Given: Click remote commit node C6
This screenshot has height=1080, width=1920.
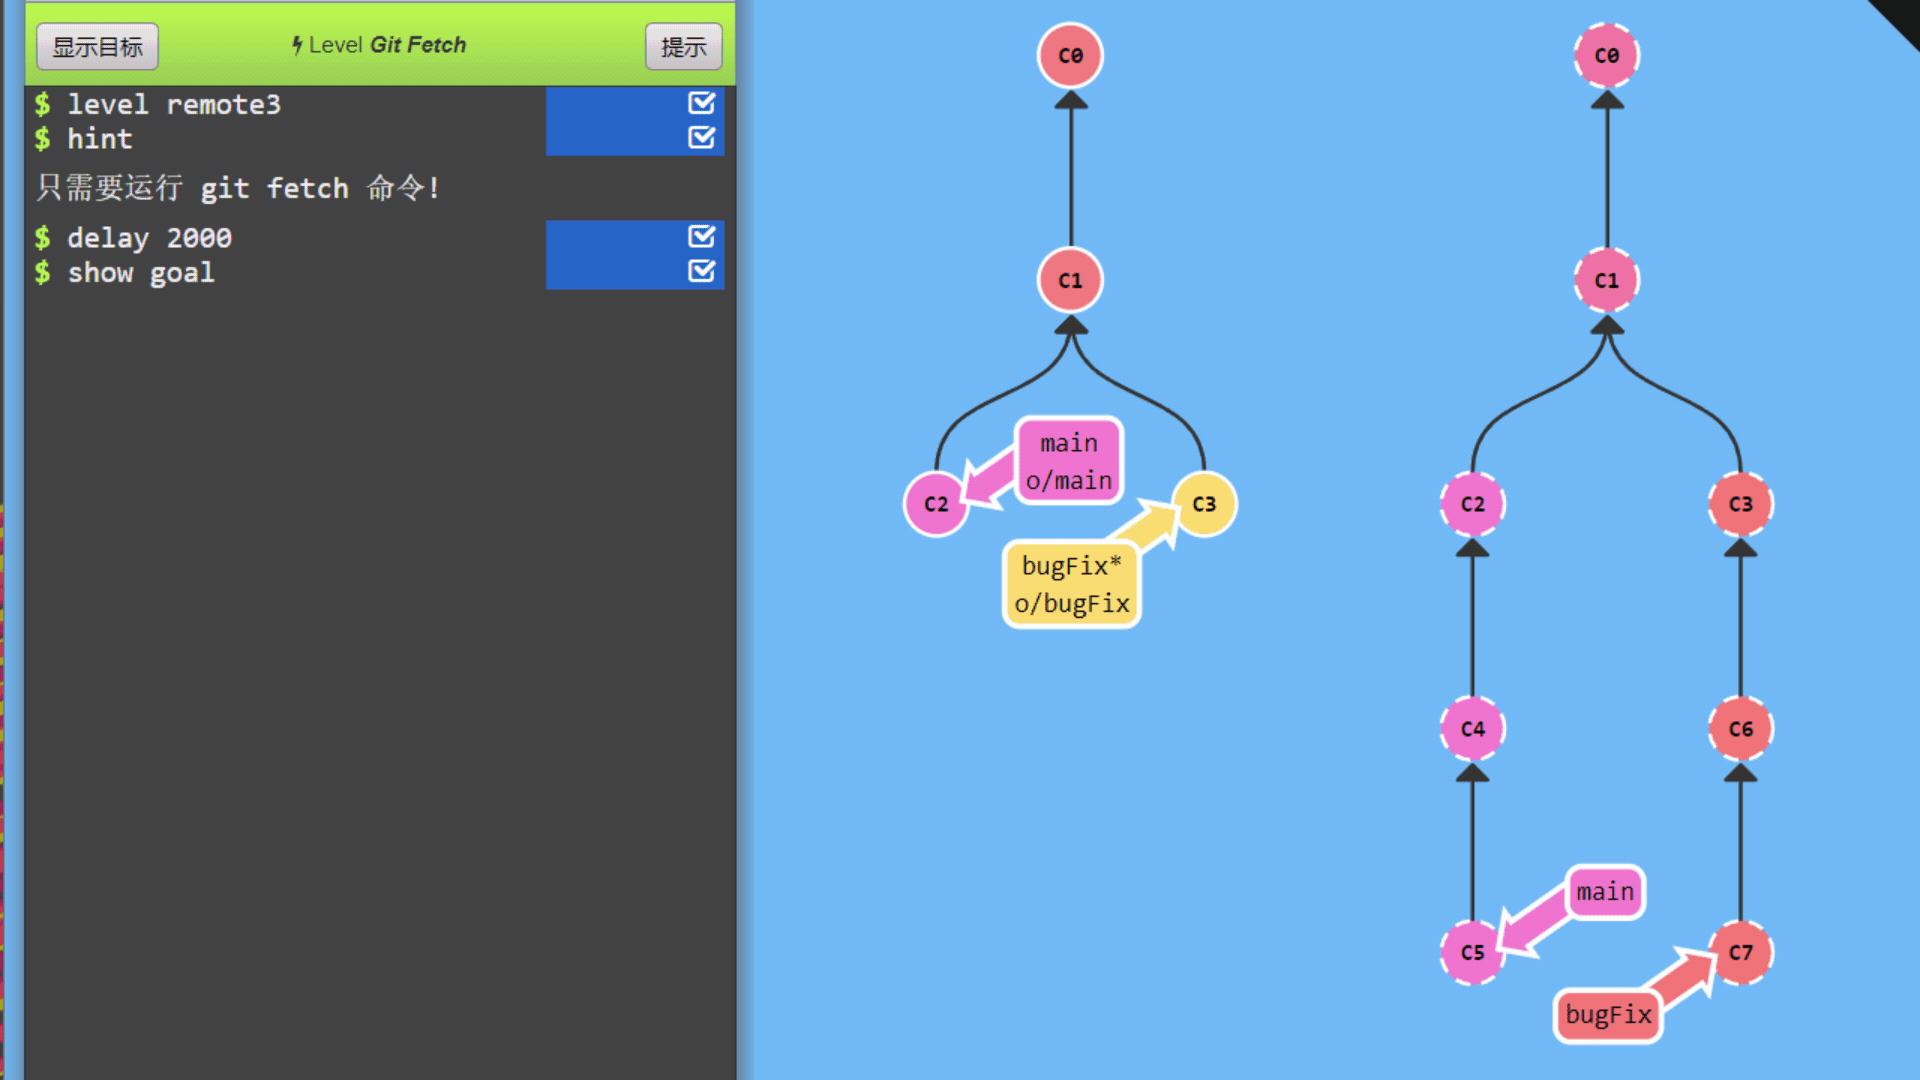Looking at the screenshot, I should tap(1740, 728).
